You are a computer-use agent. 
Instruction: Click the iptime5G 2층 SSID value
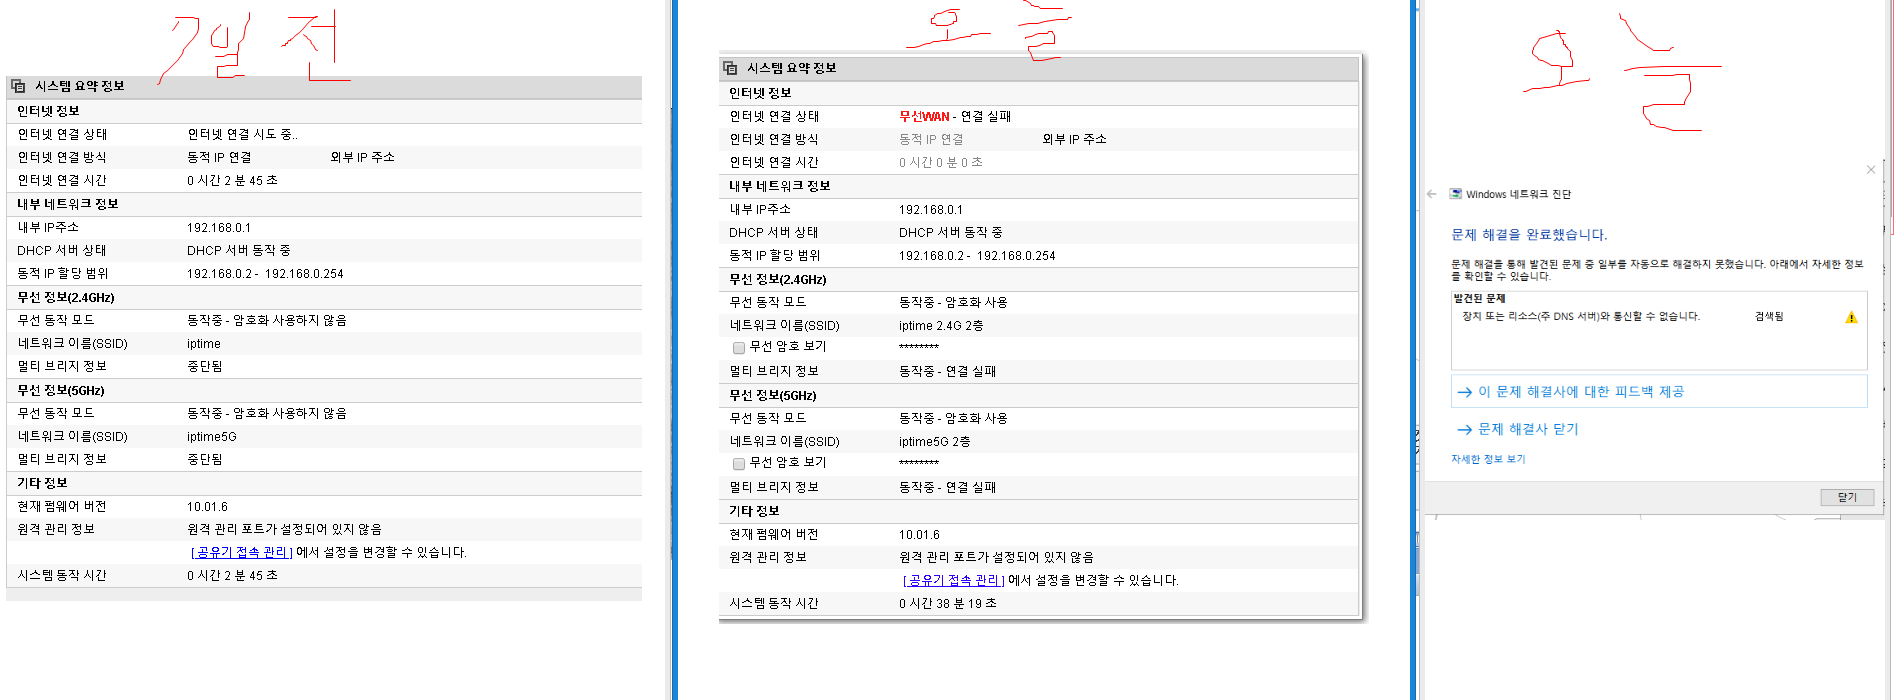coord(934,442)
